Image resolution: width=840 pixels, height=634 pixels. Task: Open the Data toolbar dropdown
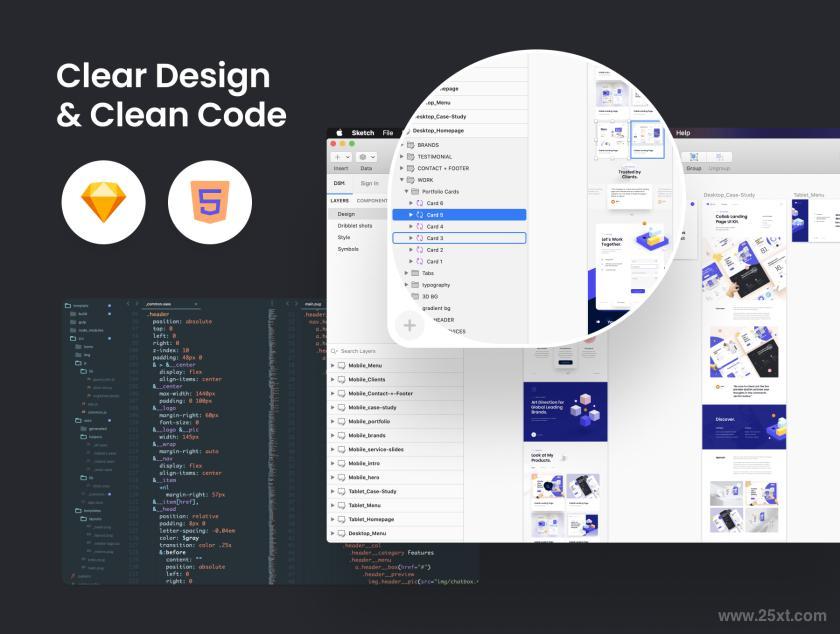pos(367,157)
